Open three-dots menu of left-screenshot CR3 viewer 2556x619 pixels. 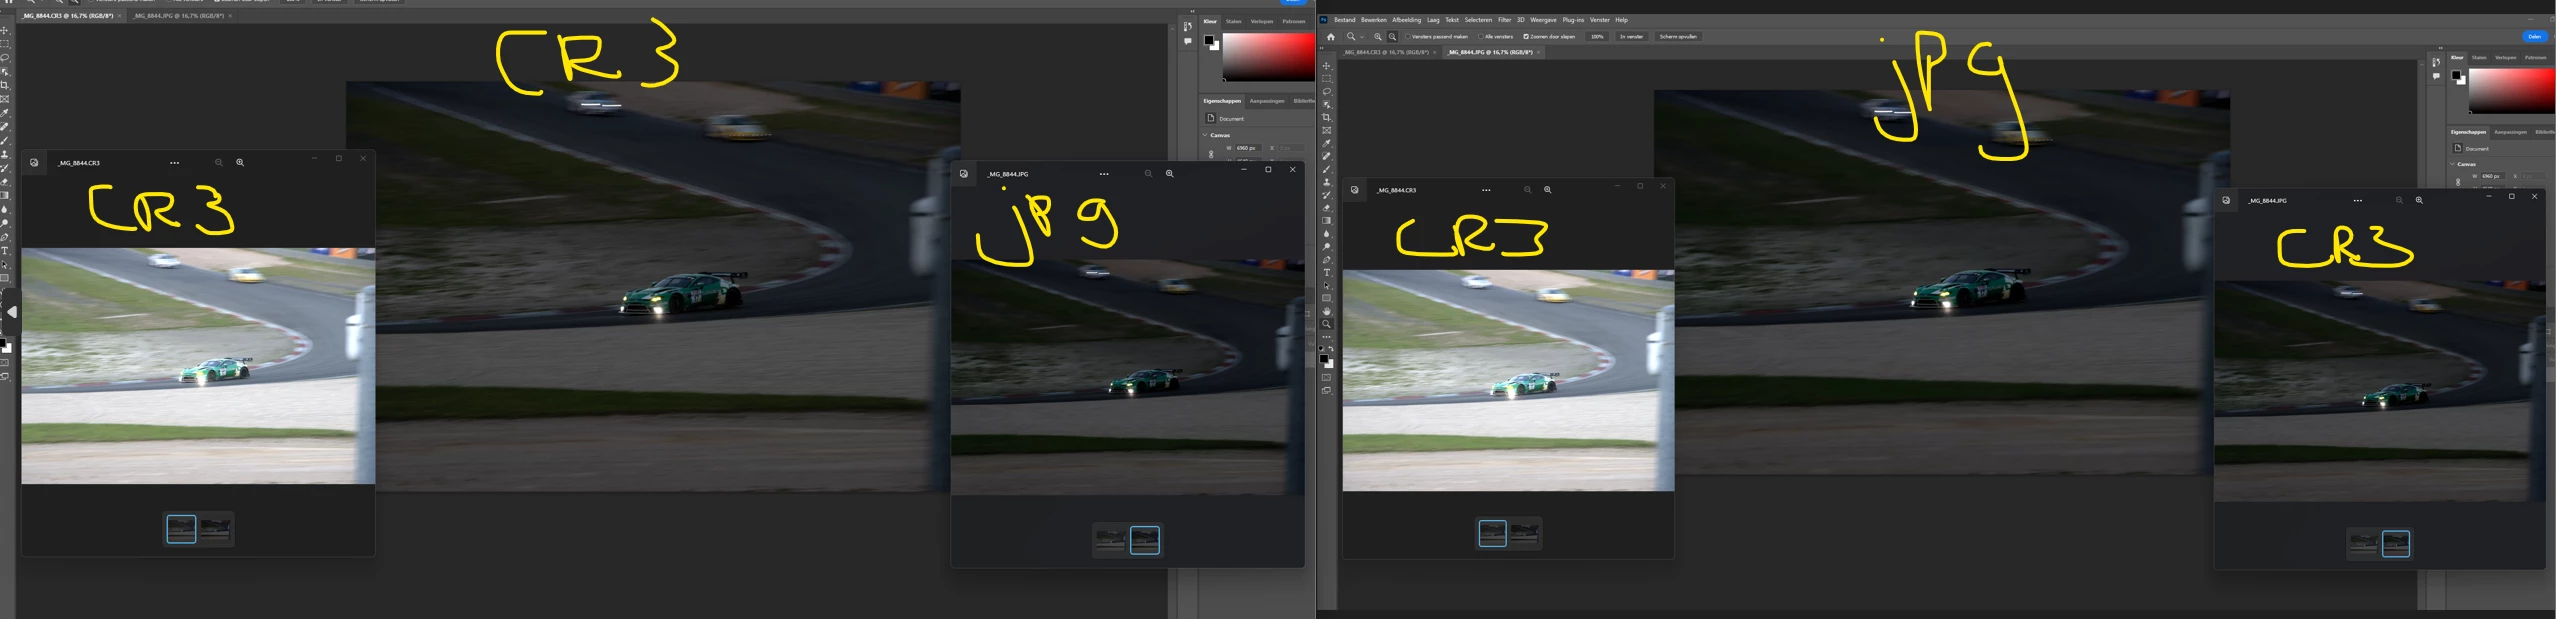tap(175, 163)
